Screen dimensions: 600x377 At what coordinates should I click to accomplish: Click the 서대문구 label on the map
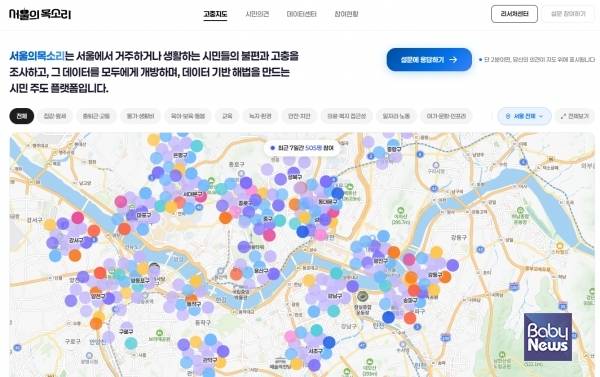(x=192, y=194)
